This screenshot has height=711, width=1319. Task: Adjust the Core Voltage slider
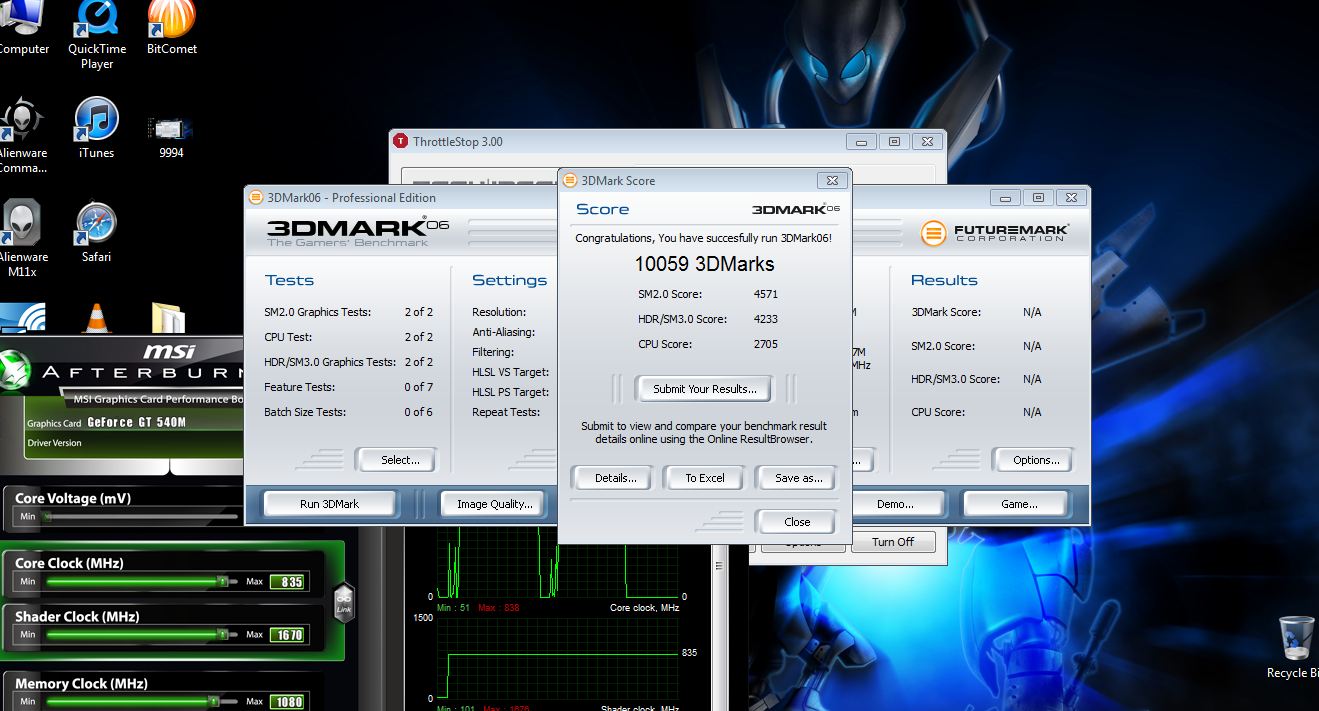tap(140, 517)
